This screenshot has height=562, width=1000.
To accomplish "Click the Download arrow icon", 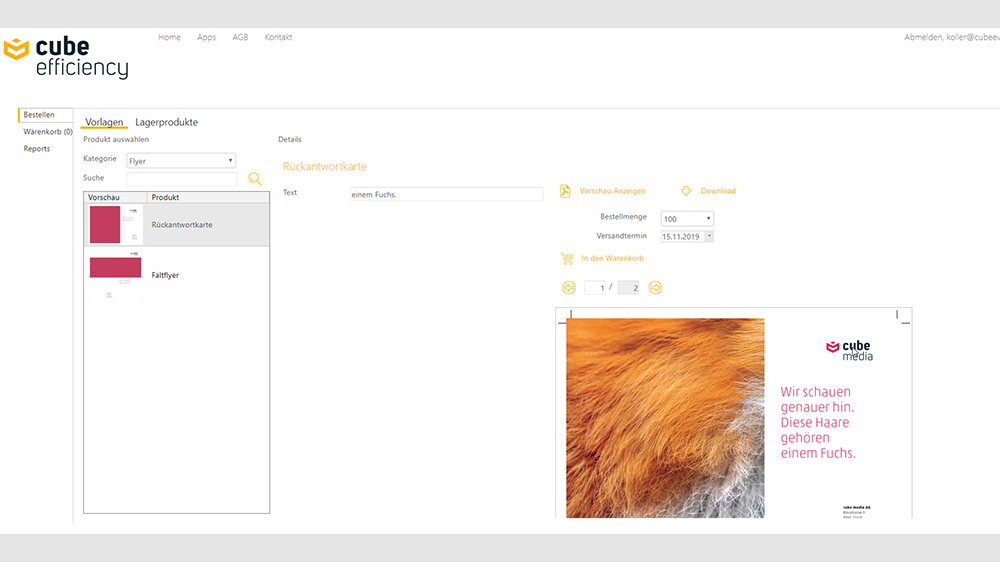I will [x=686, y=191].
